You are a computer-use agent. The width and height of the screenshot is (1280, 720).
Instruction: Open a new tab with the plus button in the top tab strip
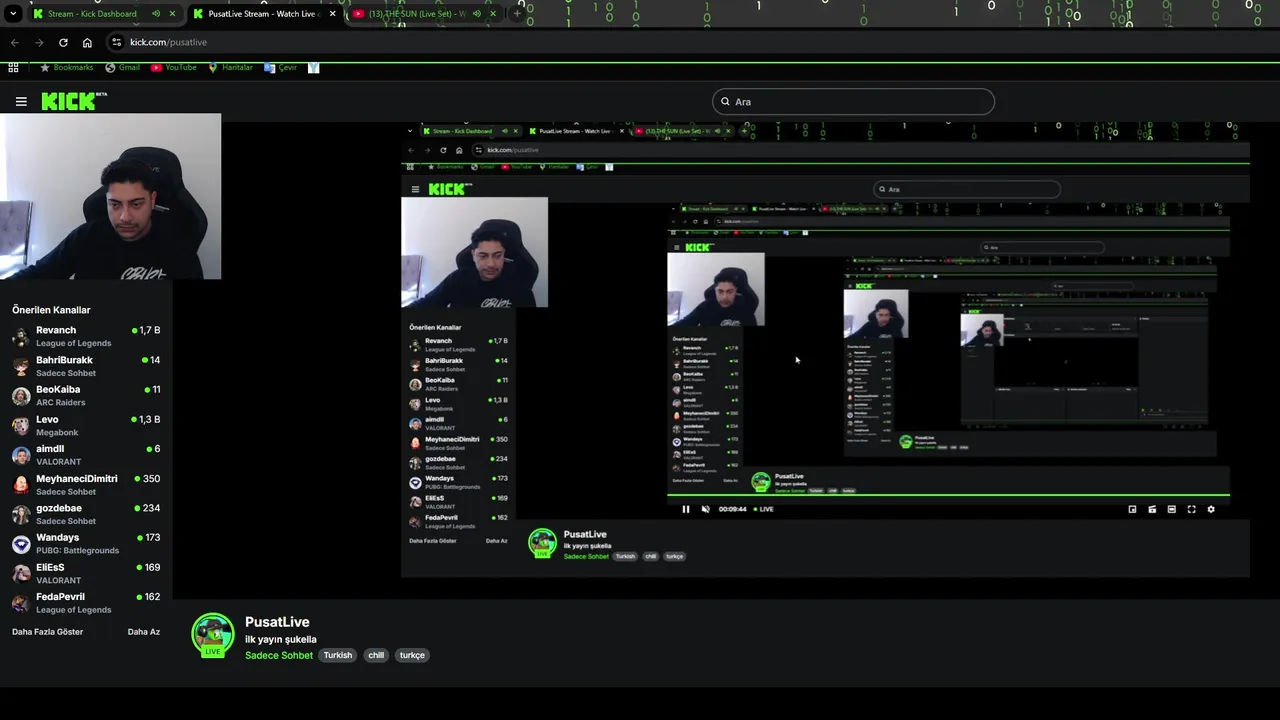point(517,14)
